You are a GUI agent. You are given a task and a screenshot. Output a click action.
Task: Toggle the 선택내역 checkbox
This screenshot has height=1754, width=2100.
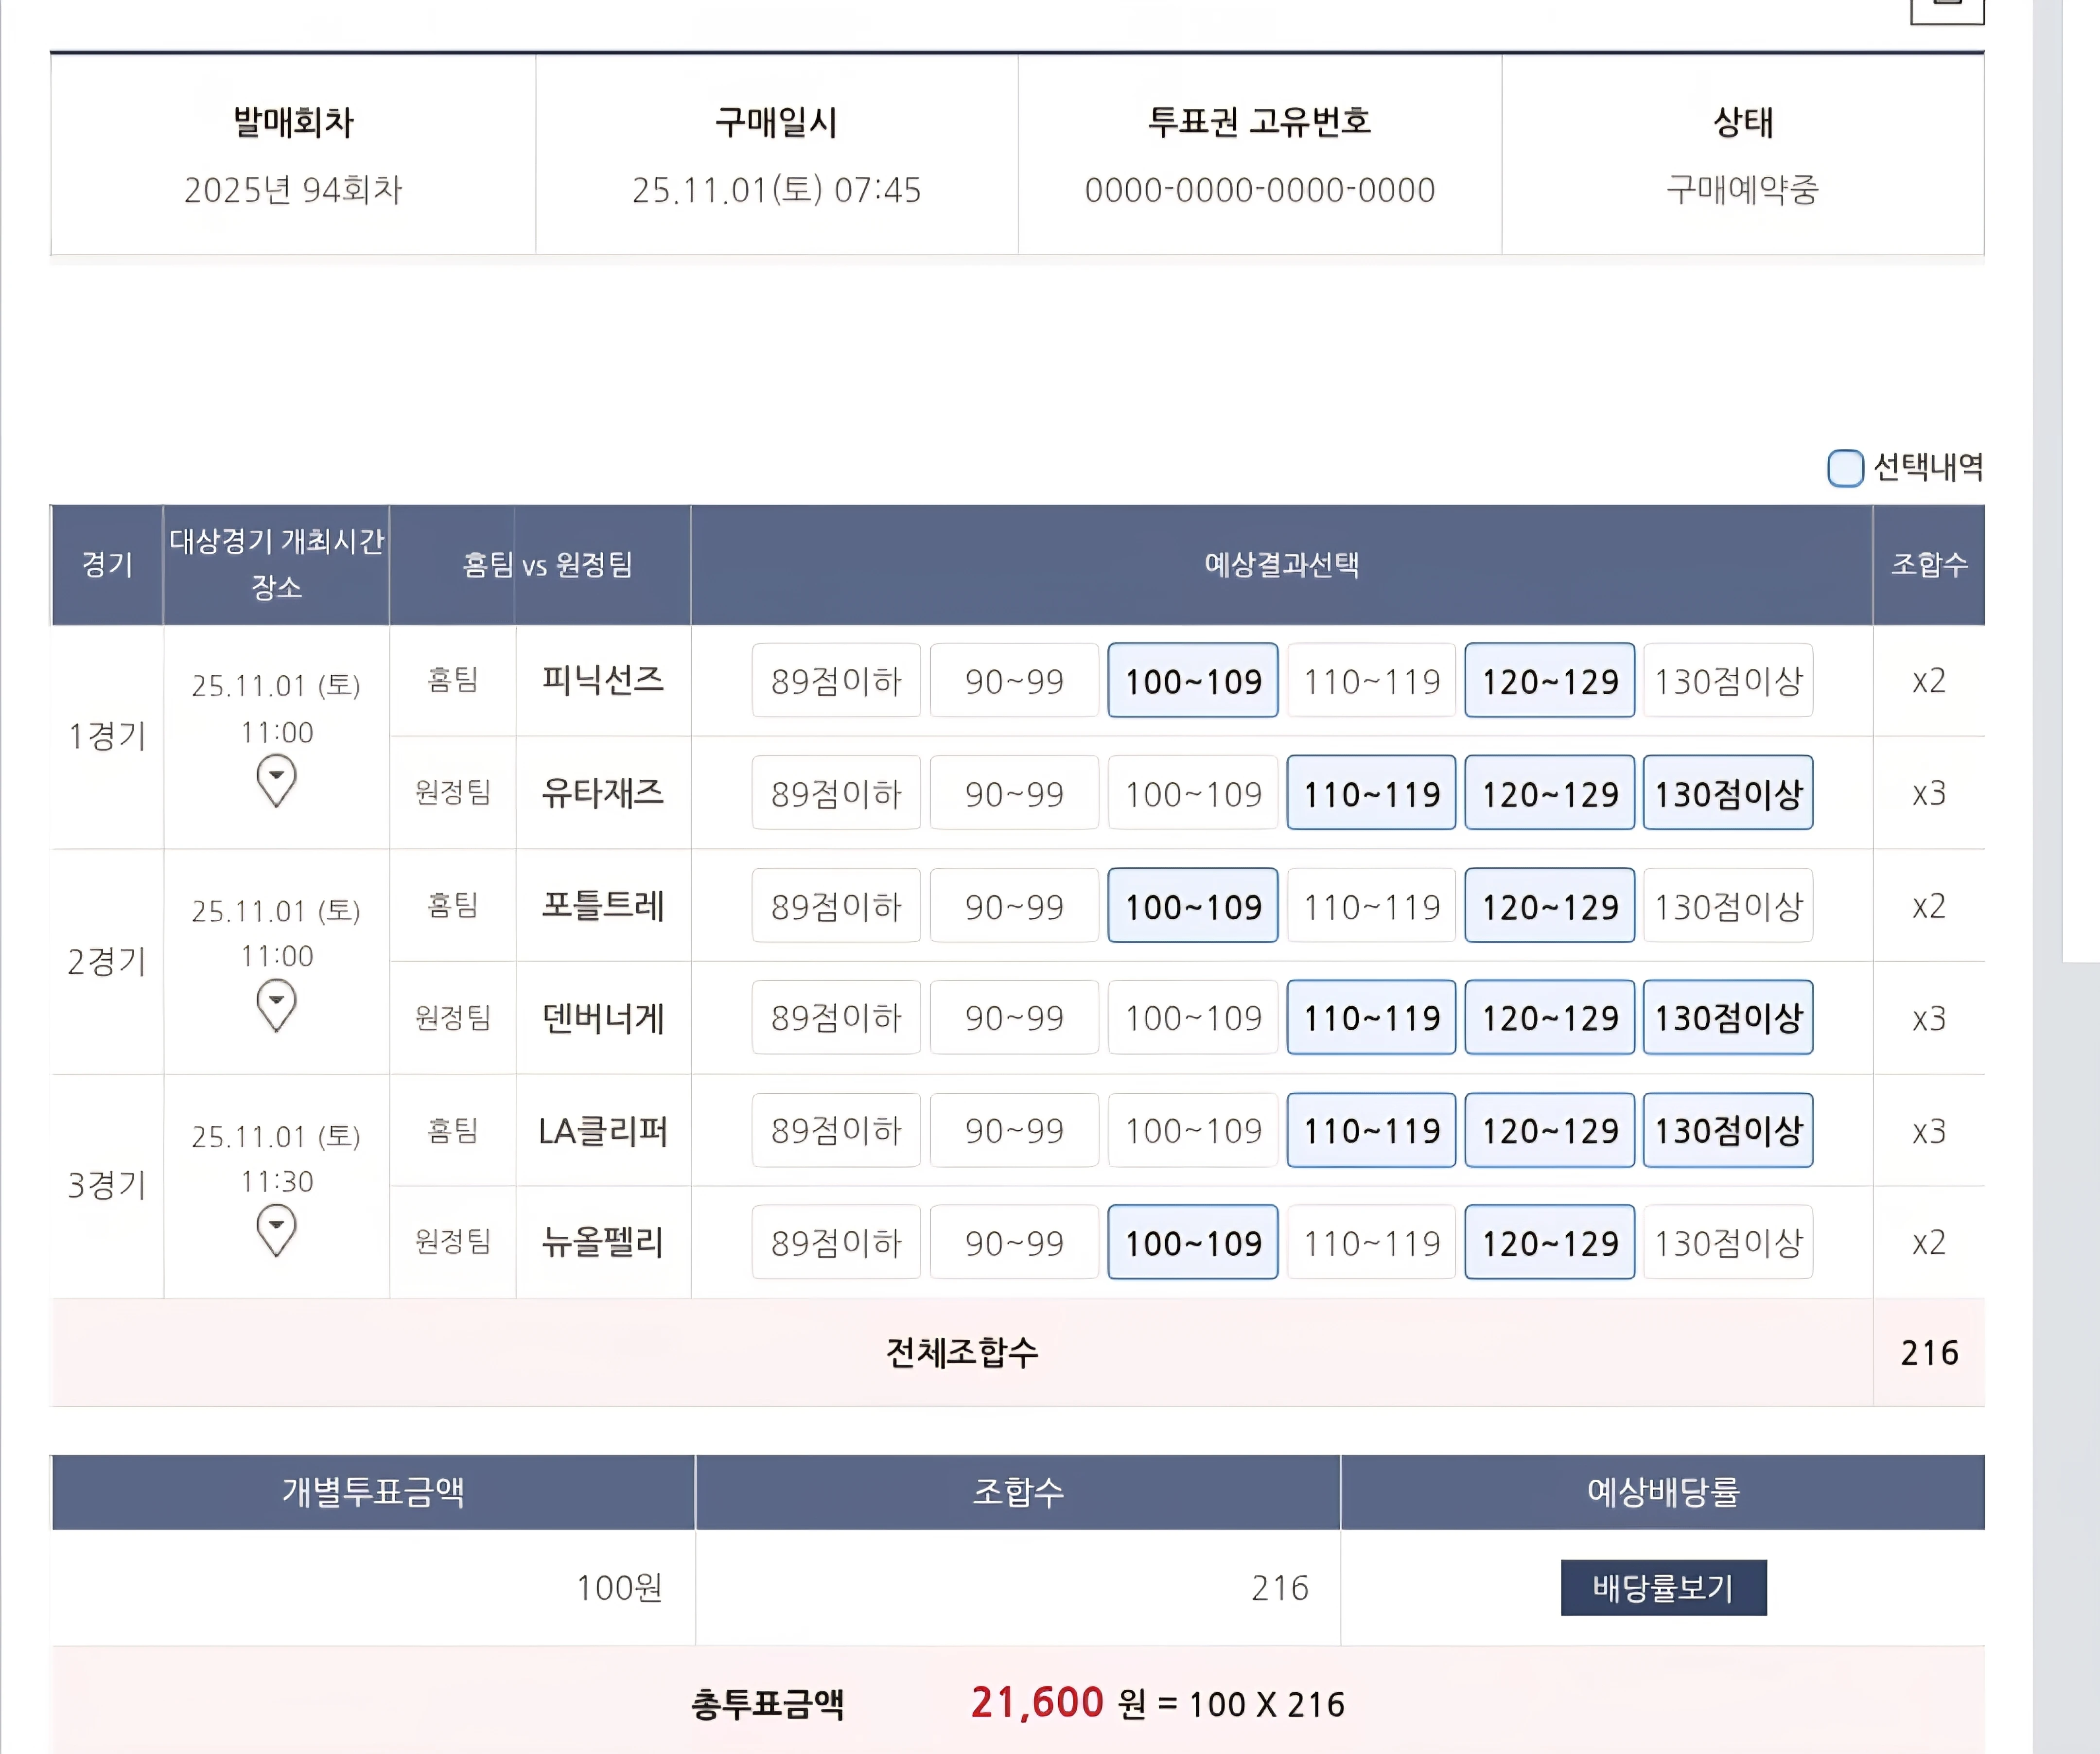point(1845,467)
